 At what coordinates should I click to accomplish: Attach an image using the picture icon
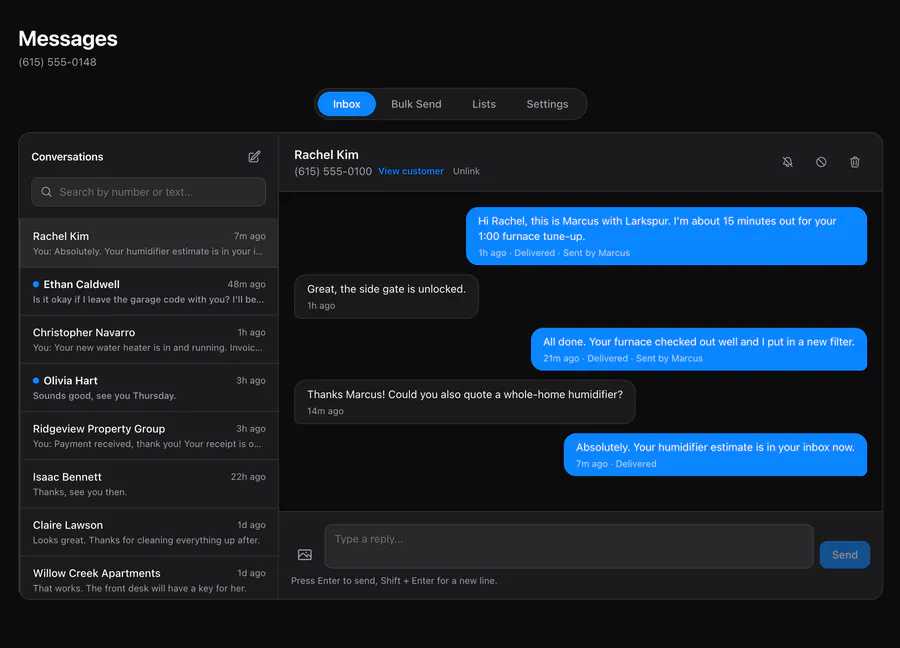pyautogui.click(x=305, y=554)
